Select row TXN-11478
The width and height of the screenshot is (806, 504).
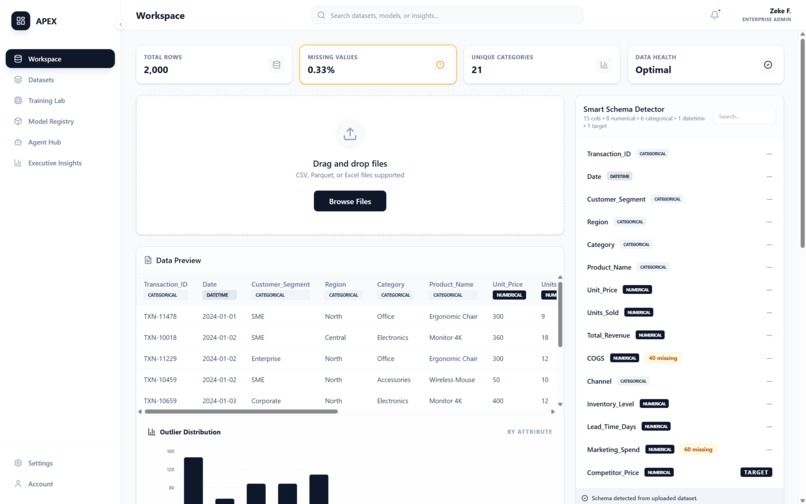click(x=348, y=316)
